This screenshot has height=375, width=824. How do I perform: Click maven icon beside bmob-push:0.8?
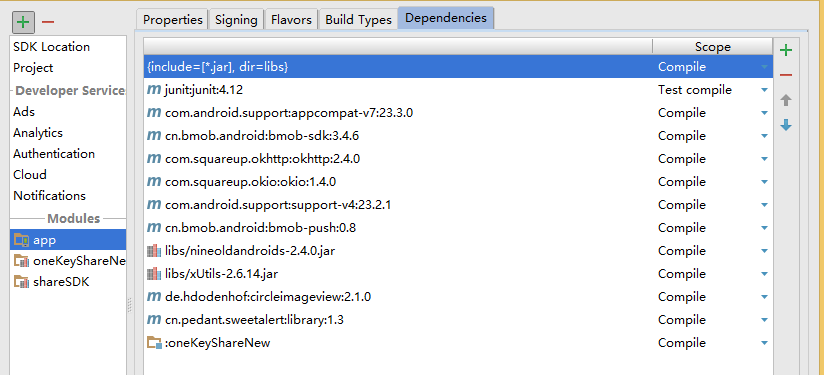tap(154, 227)
